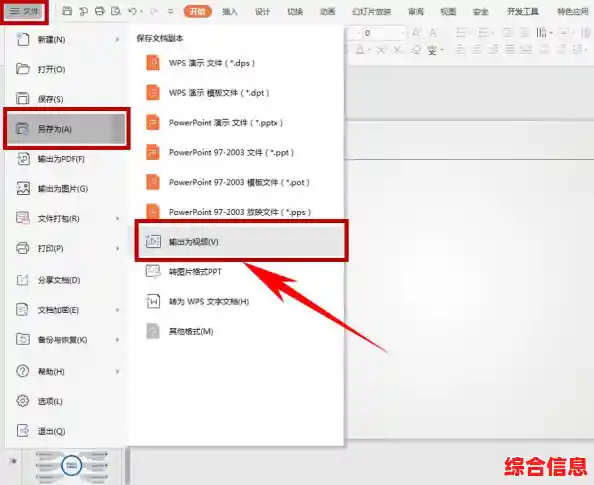
Task: Click the undo arrow icon
Action: tap(132, 12)
